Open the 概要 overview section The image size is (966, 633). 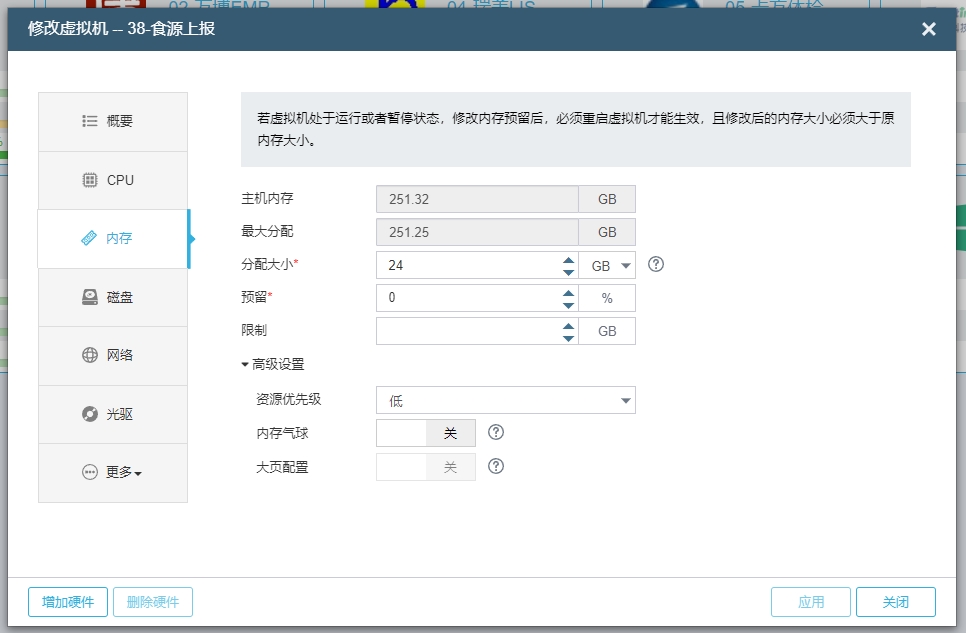pos(112,122)
